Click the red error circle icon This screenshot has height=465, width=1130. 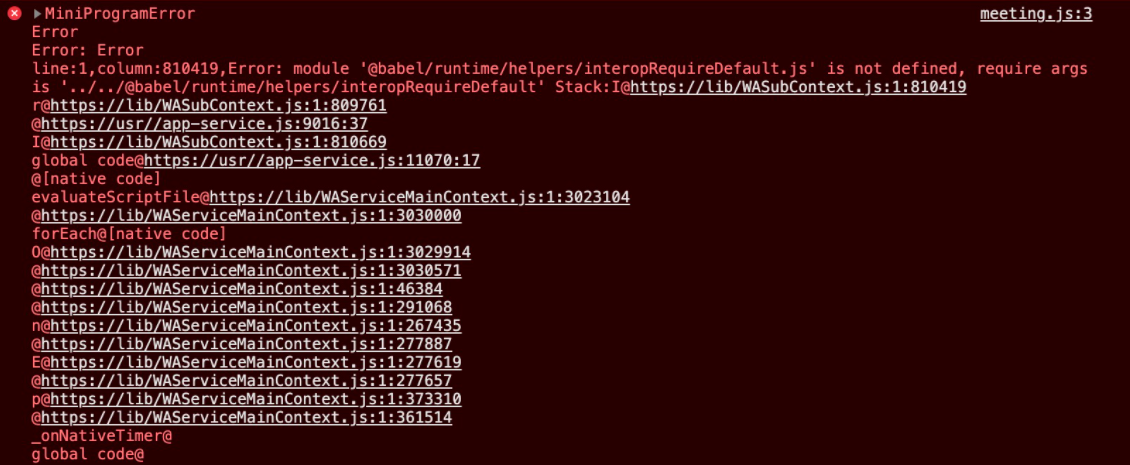pyautogui.click(x=14, y=14)
